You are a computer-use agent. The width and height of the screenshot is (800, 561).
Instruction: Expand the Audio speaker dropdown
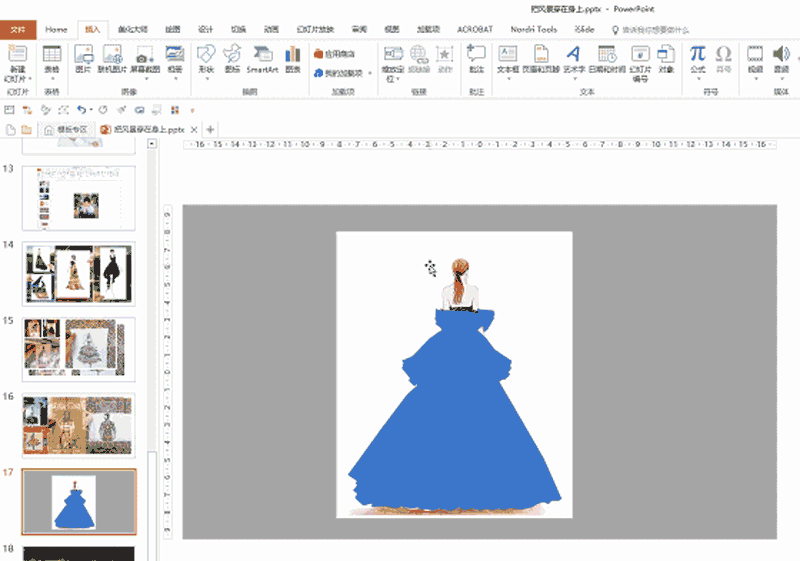pos(781,79)
